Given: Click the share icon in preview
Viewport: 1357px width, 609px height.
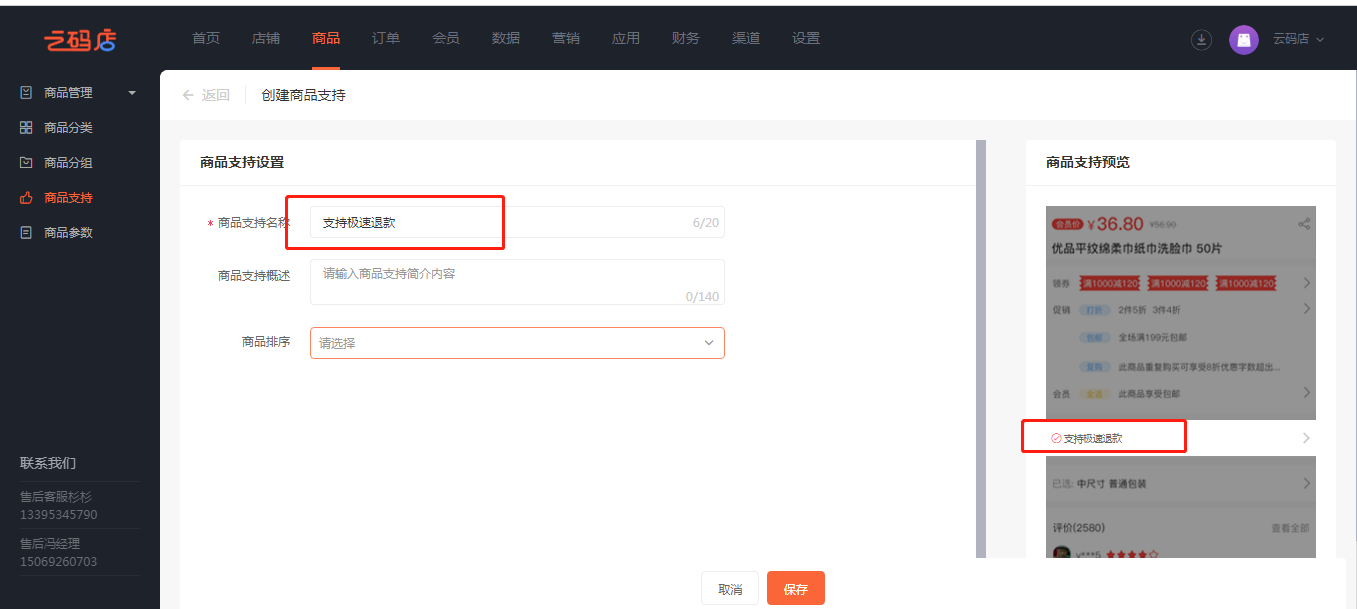Looking at the screenshot, I should click(1304, 224).
